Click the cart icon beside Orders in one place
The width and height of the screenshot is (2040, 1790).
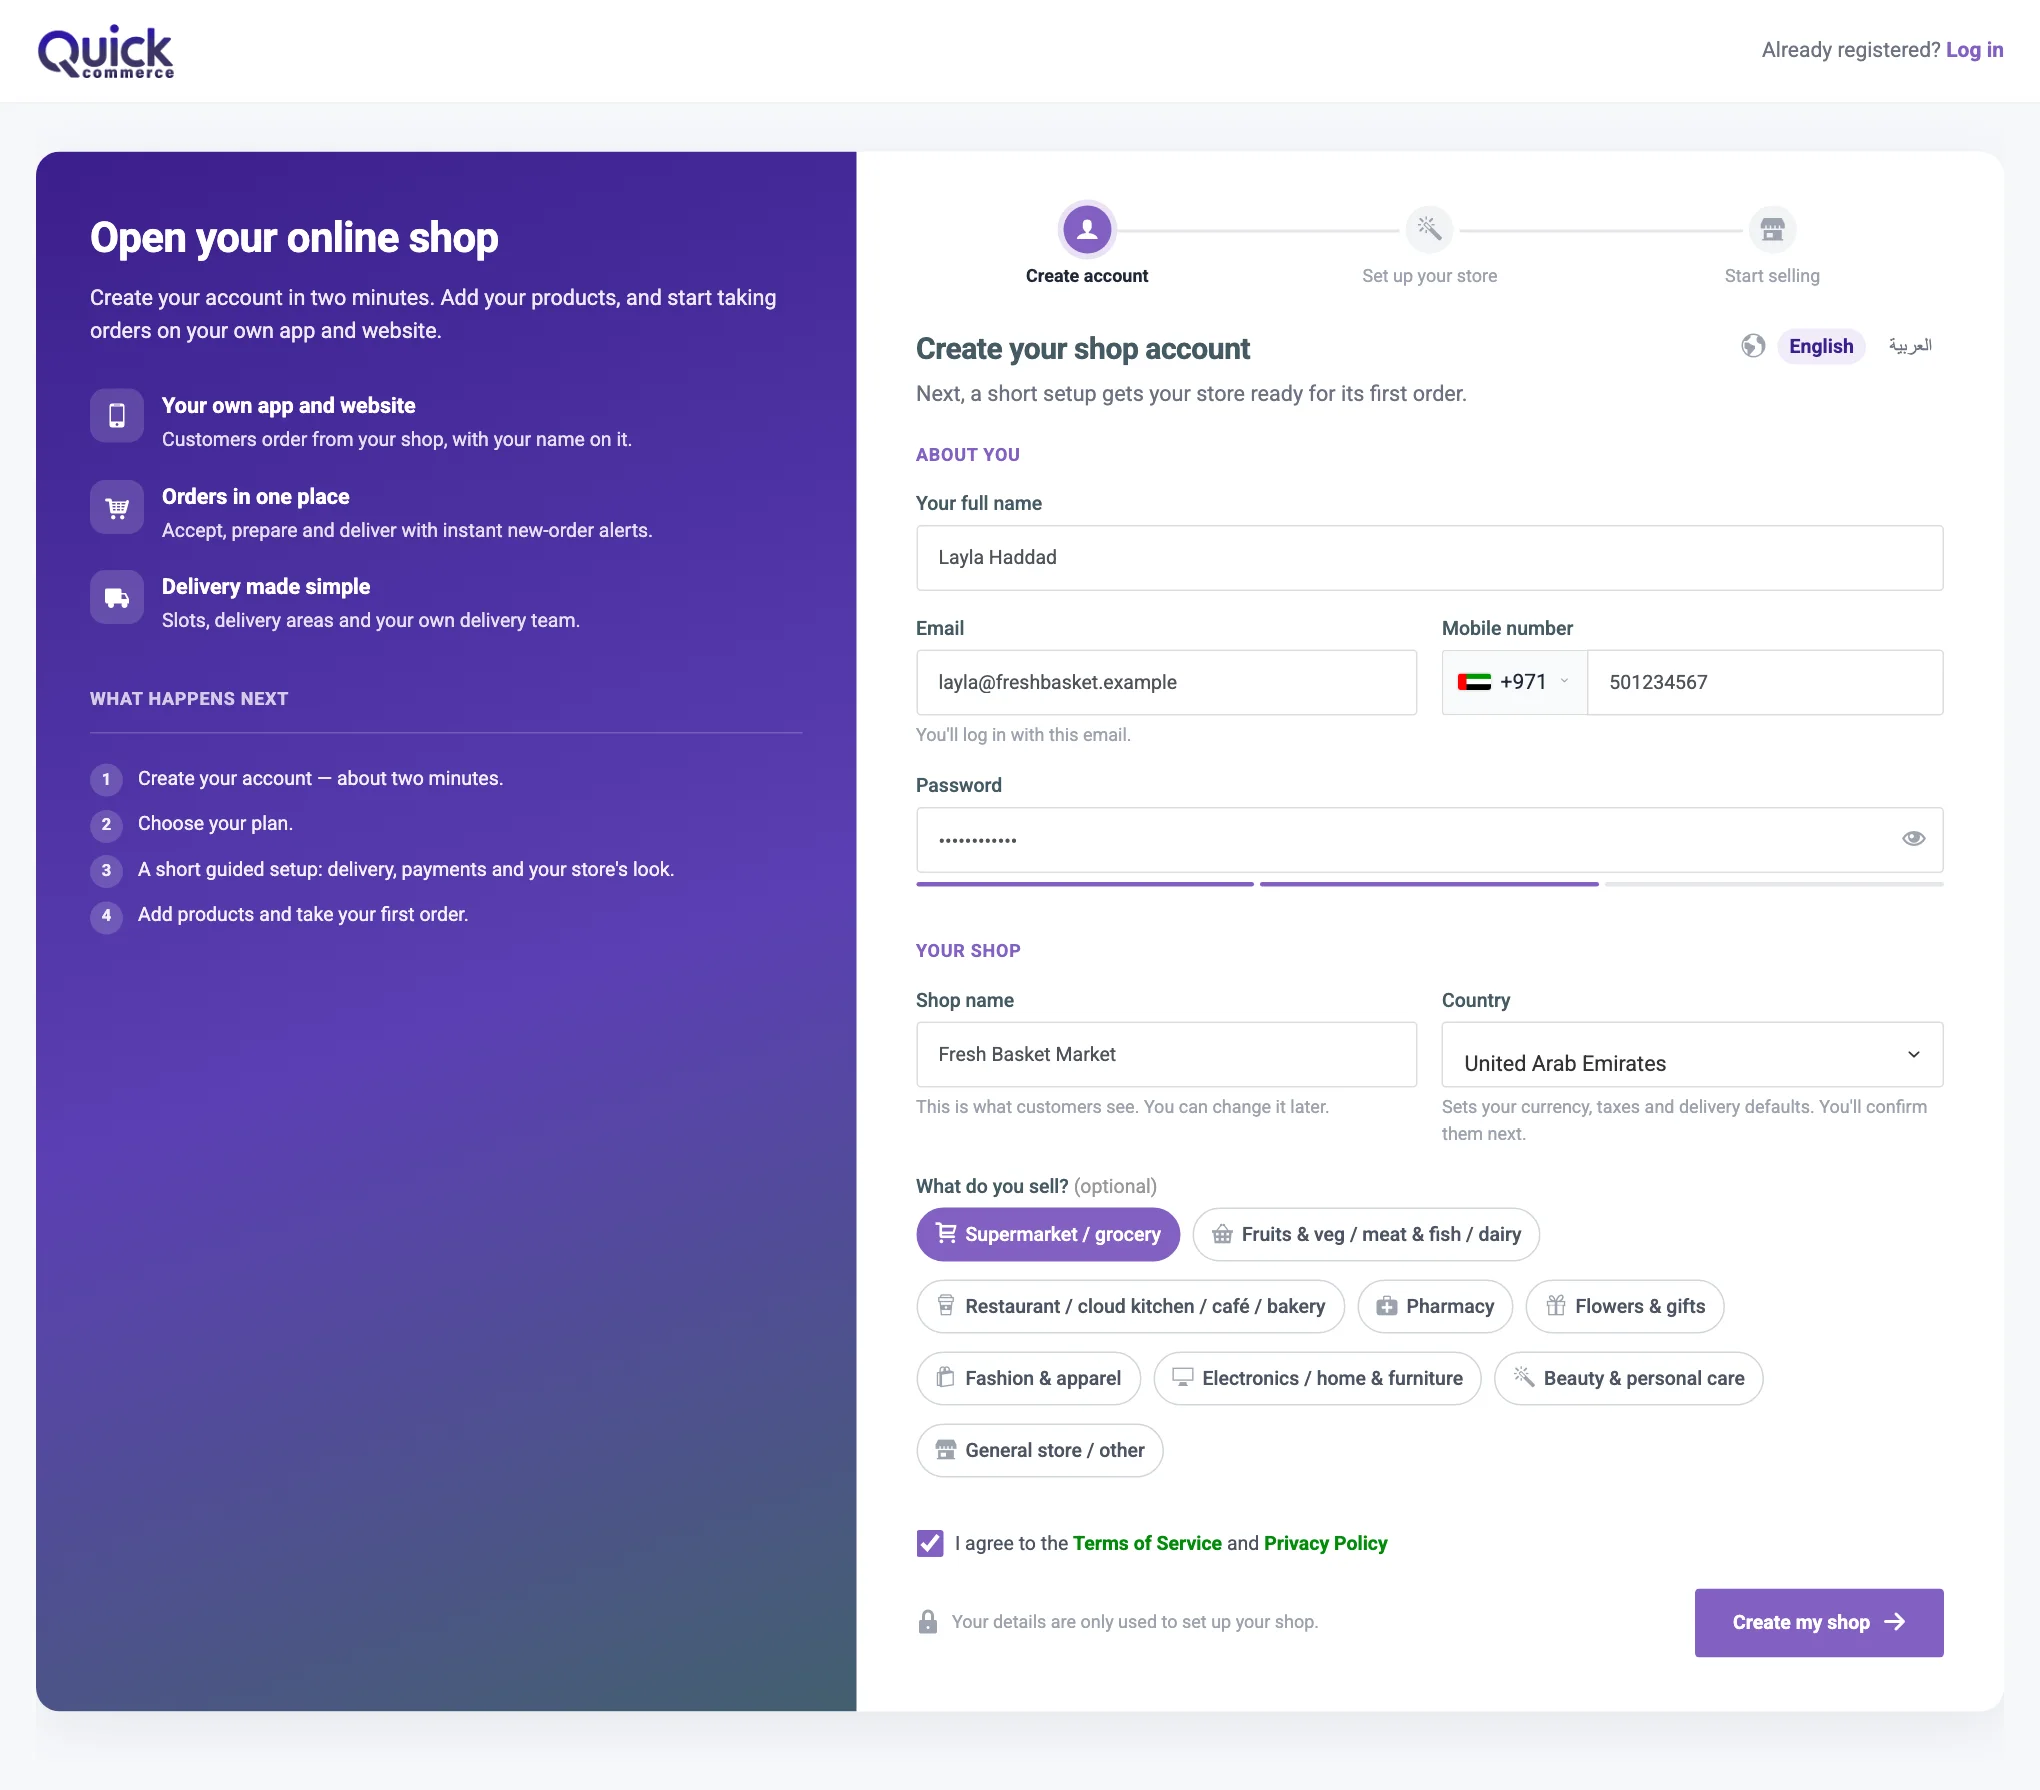pyautogui.click(x=117, y=507)
